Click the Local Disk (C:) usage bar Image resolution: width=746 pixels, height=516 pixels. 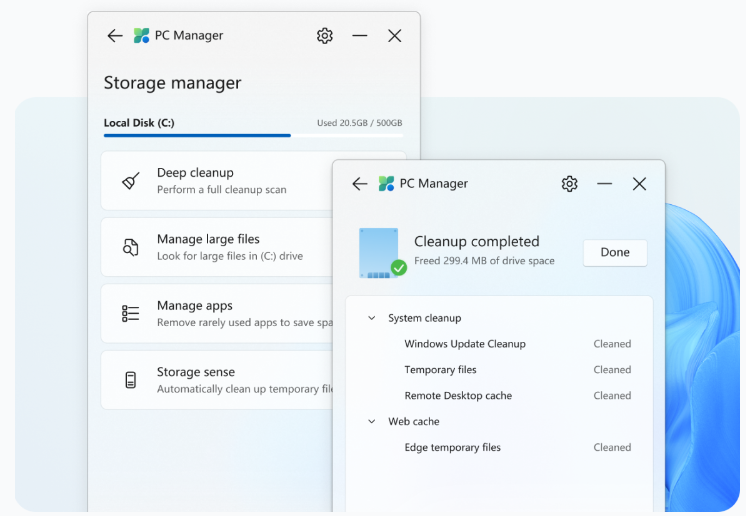[253, 136]
